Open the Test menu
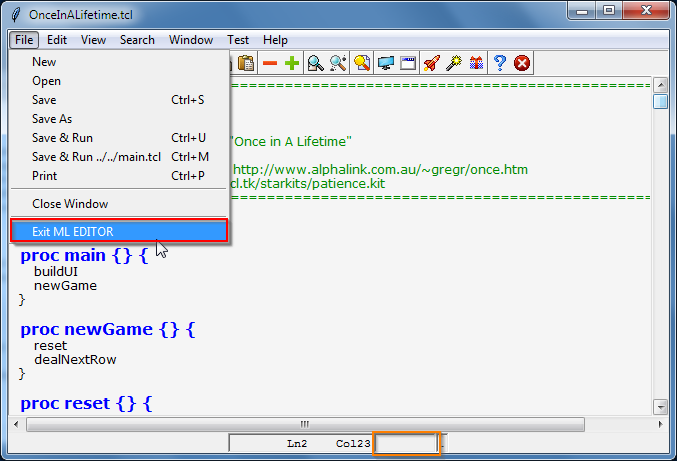 (238, 40)
